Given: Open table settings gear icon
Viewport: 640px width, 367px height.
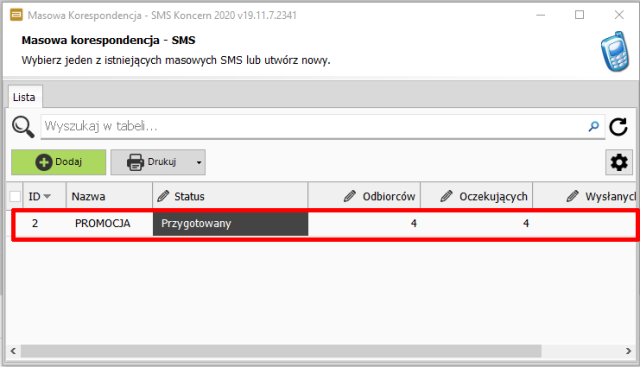Looking at the screenshot, I should [619, 162].
